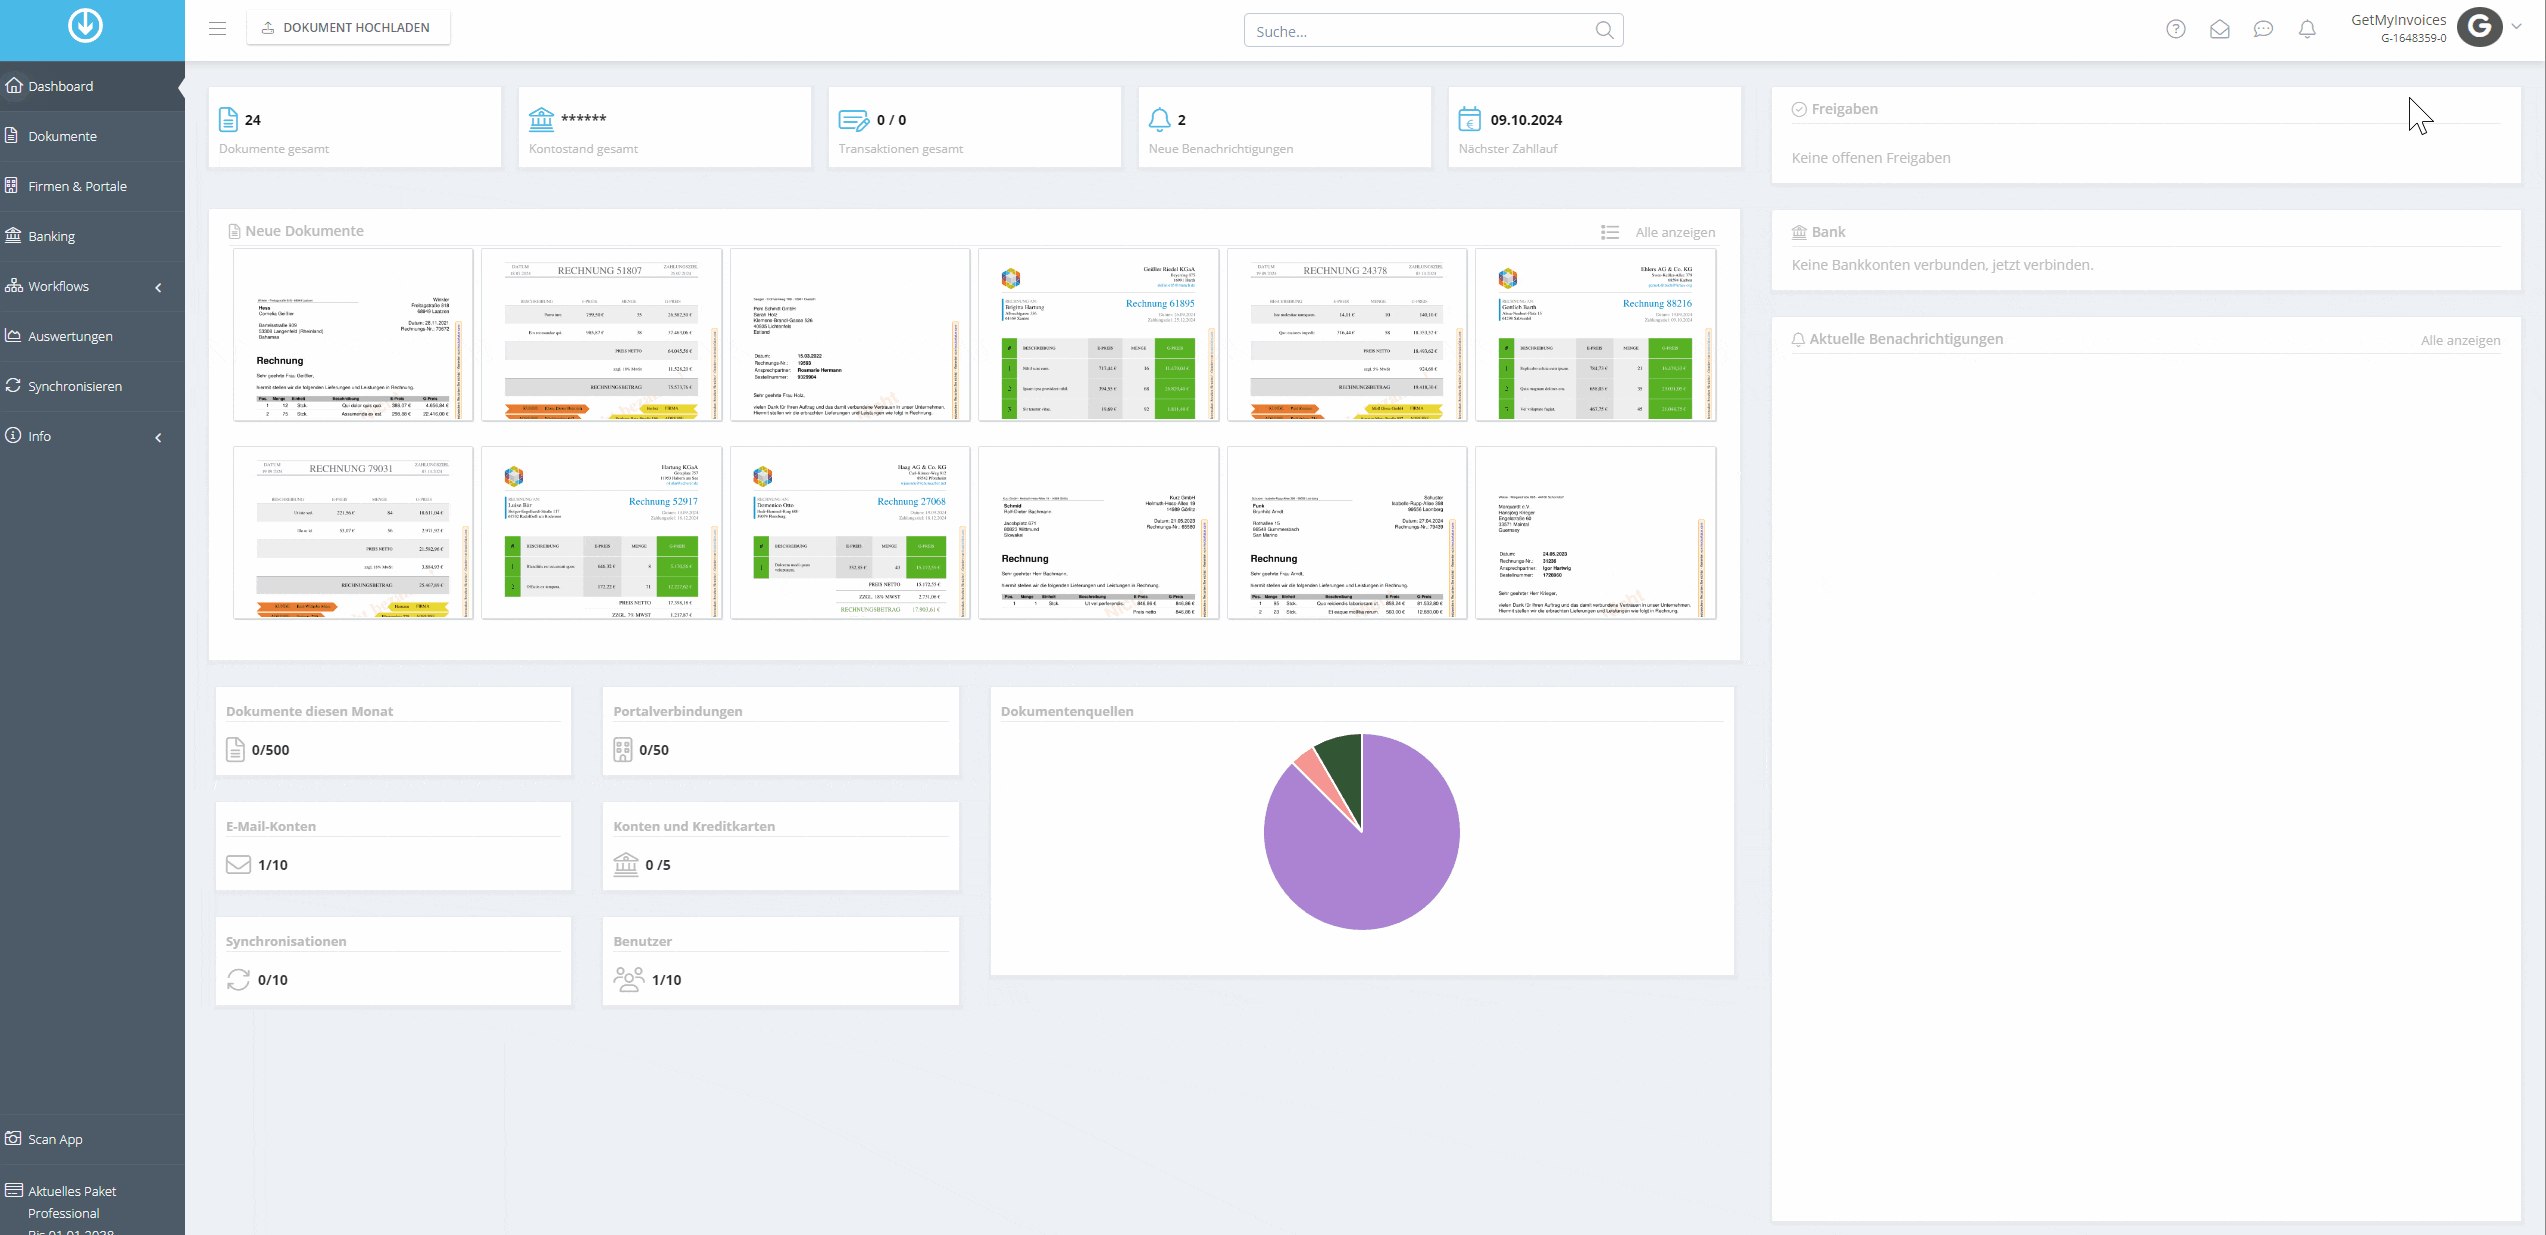Click the user avatar G icon

[2480, 27]
